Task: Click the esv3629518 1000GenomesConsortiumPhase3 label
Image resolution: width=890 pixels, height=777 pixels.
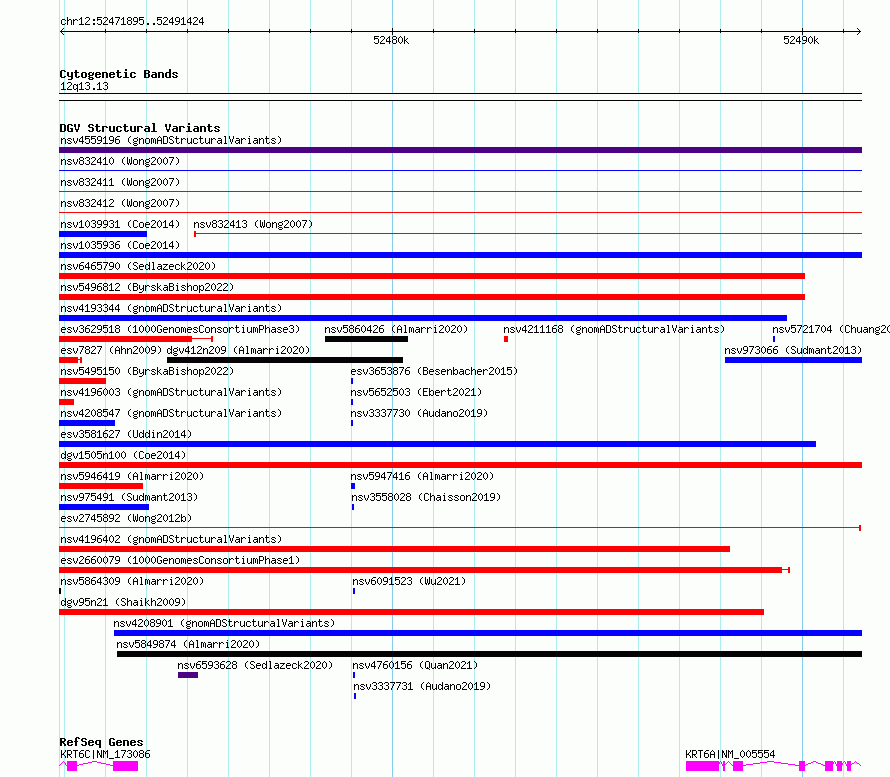Action: [x=180, y=329]
